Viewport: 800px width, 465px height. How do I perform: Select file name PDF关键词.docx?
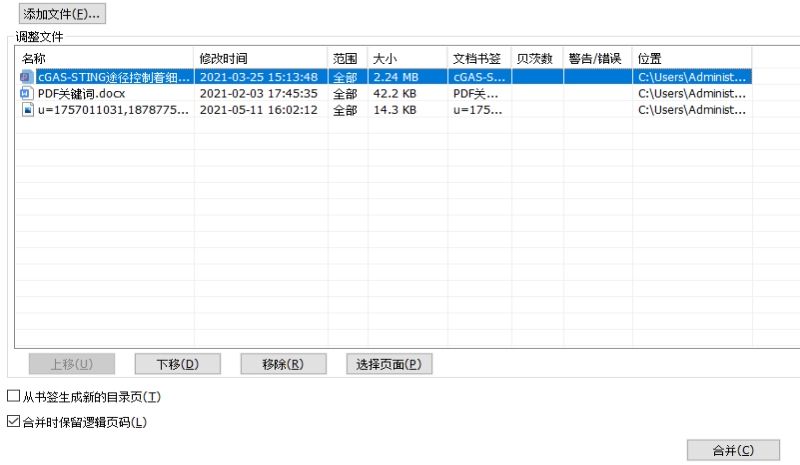pyautogui.click(x=82, y=94)
